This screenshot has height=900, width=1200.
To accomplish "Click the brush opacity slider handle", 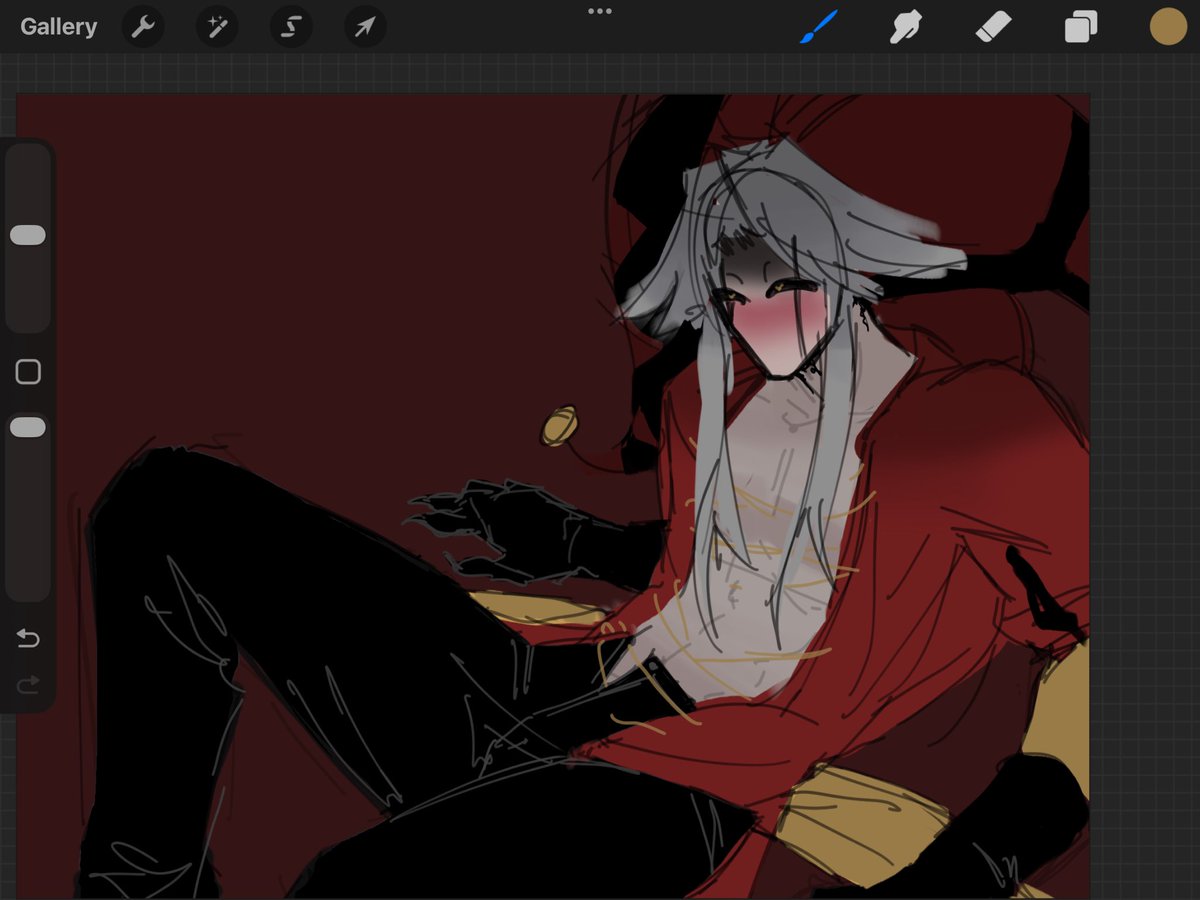I will coord(28,427).
